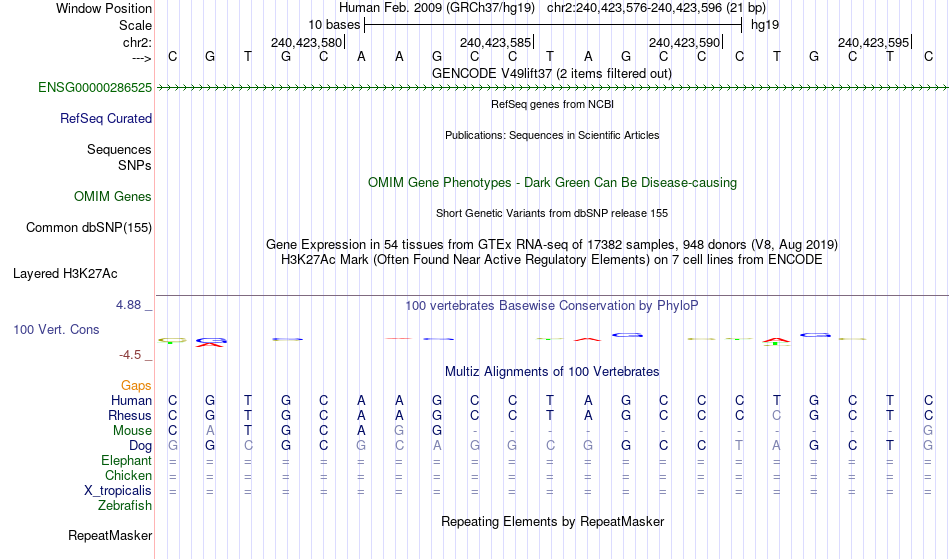This screenshot has width=950, height=559.
Task: Open Publications: Sequences in Scientific Articles title
Action: tap(552, 135)
